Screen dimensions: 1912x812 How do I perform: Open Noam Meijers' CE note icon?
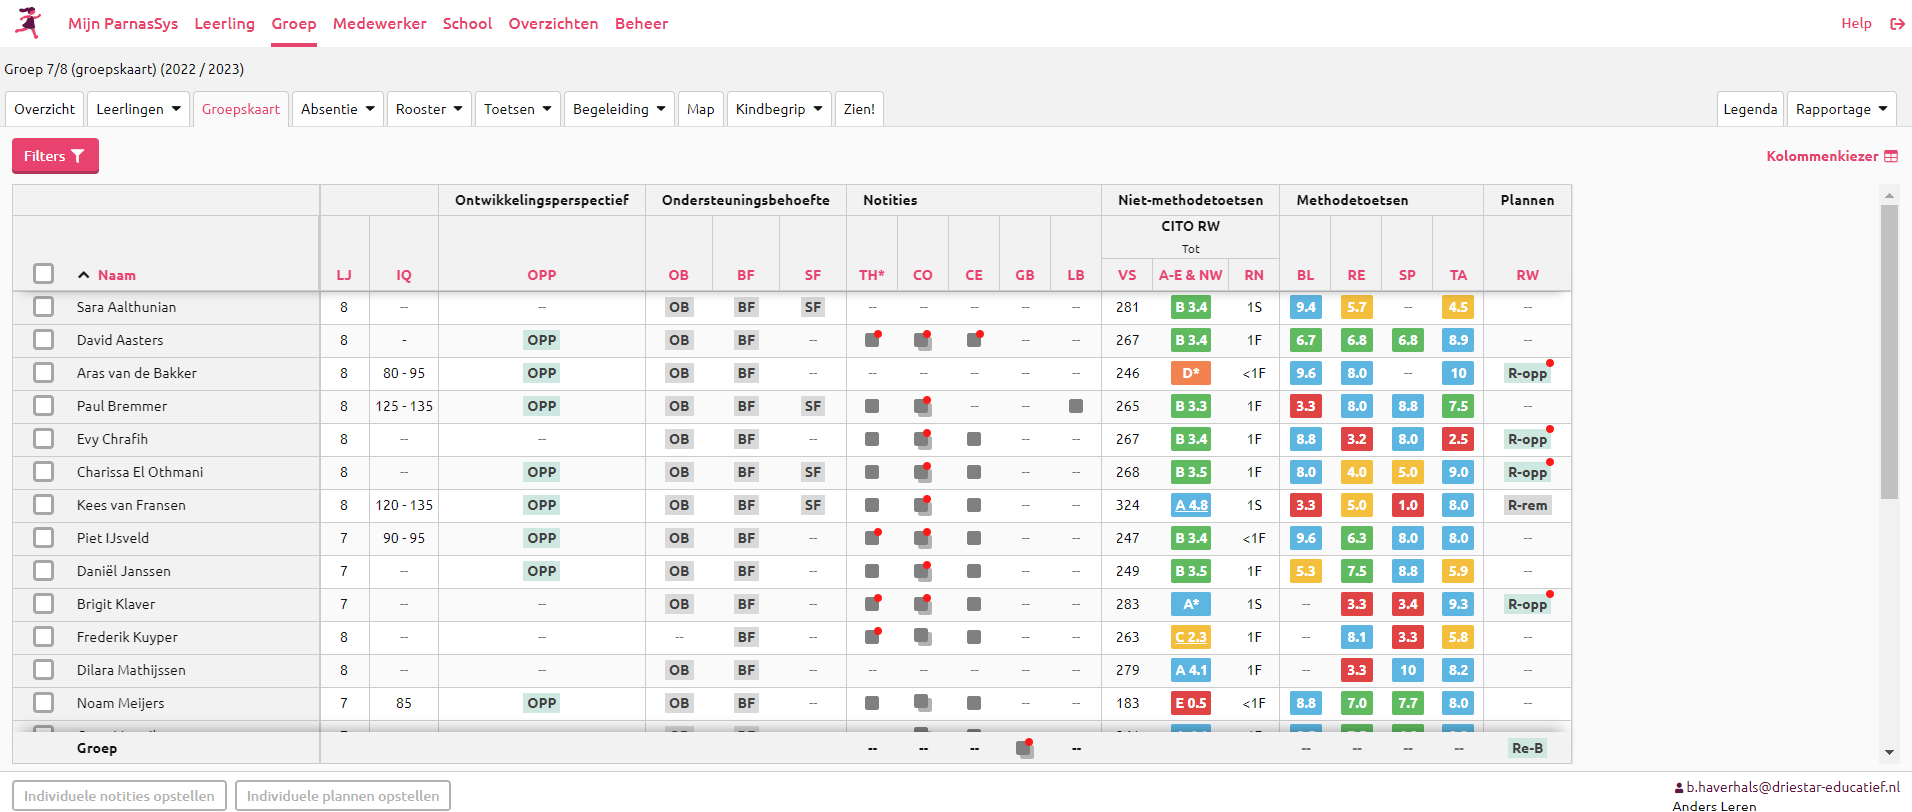tap(974, 703)
